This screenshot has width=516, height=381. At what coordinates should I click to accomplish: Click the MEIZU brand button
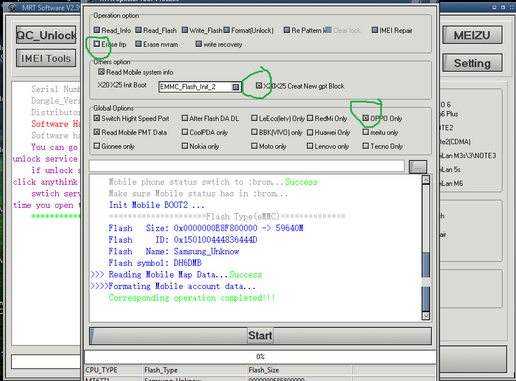(x=472, y=35)
